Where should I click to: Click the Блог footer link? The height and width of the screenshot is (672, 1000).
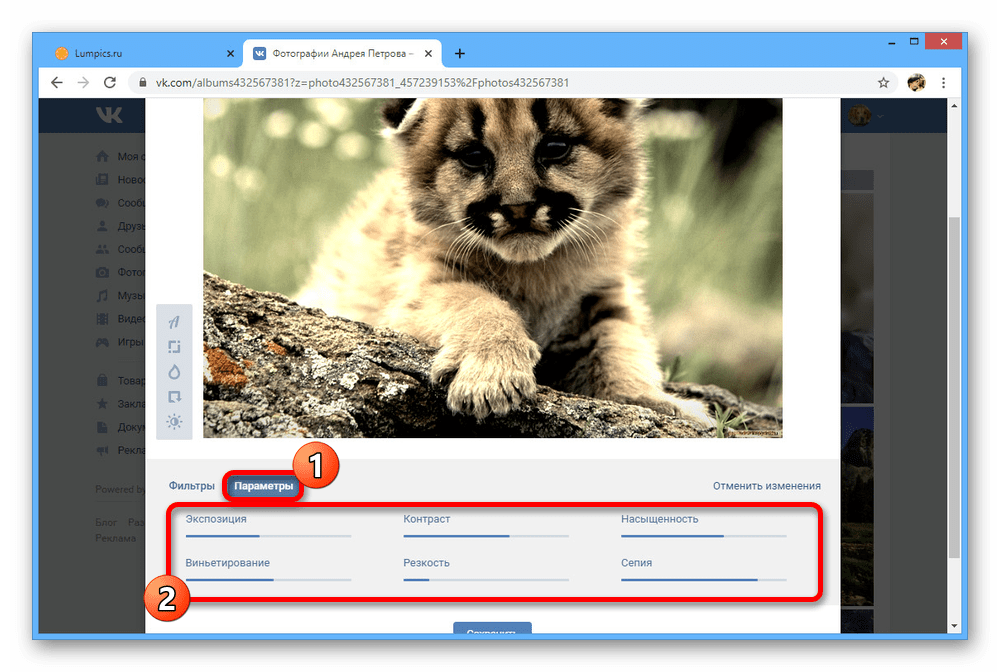pos(106,522)
